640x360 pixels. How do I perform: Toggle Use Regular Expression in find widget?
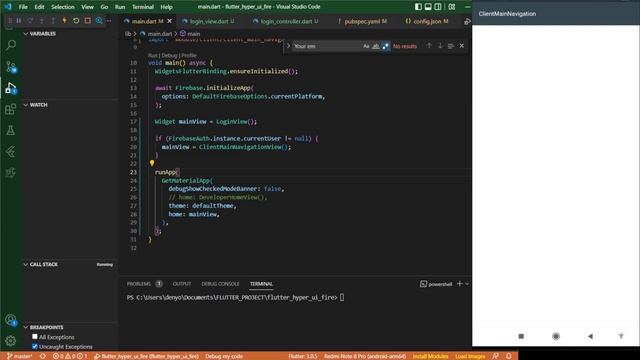pos(386,46)
